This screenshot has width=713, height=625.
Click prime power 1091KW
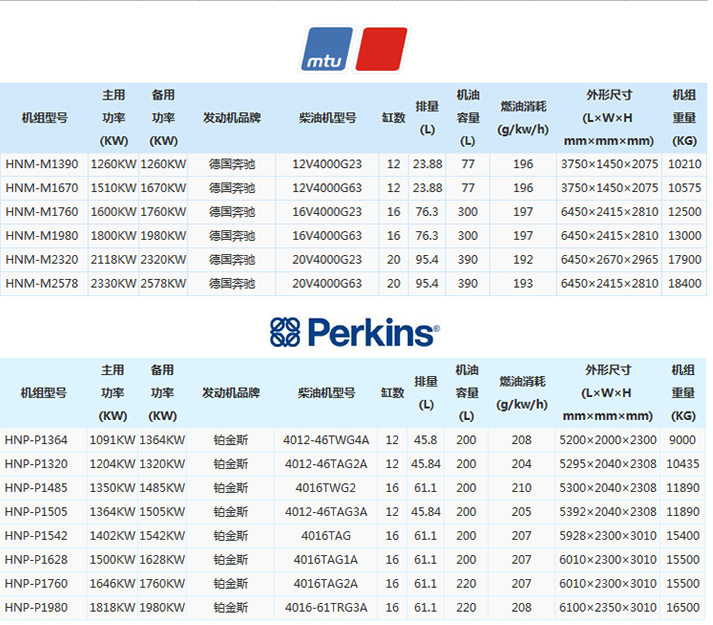(112, 440)
